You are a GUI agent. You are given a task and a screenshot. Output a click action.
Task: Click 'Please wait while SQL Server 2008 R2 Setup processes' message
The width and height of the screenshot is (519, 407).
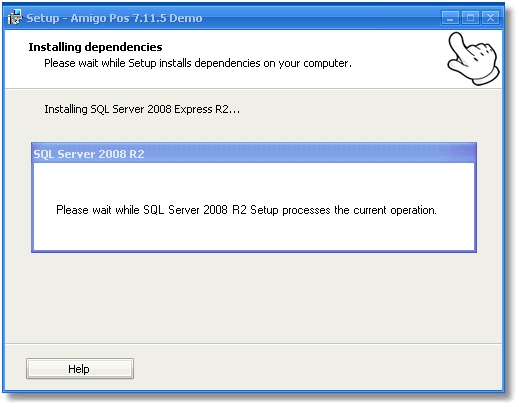click(x=246, y=210)
